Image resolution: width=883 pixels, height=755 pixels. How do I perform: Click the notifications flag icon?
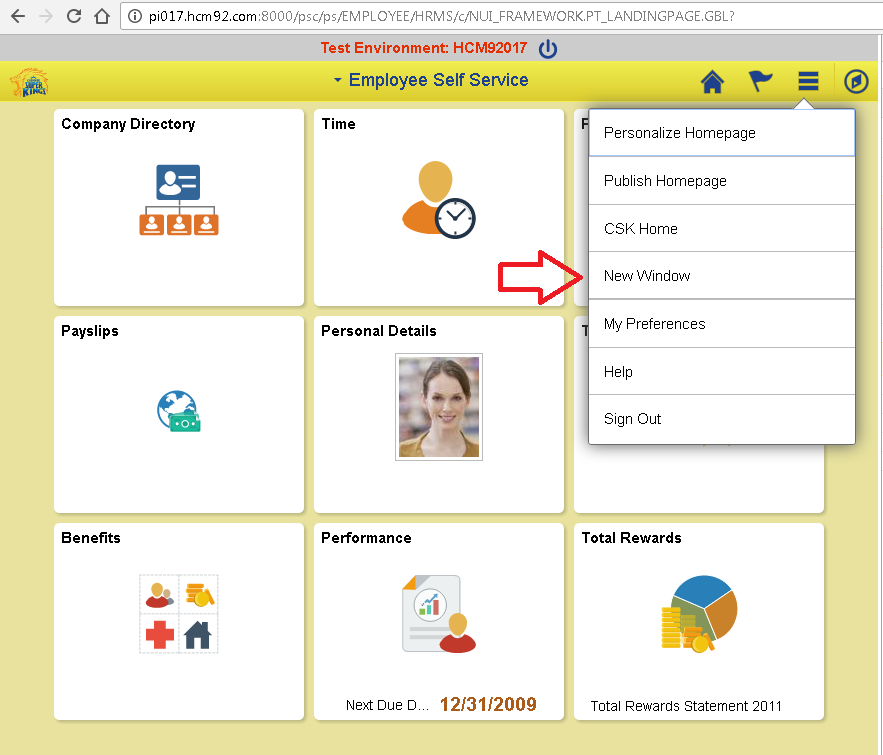point(760,81)
